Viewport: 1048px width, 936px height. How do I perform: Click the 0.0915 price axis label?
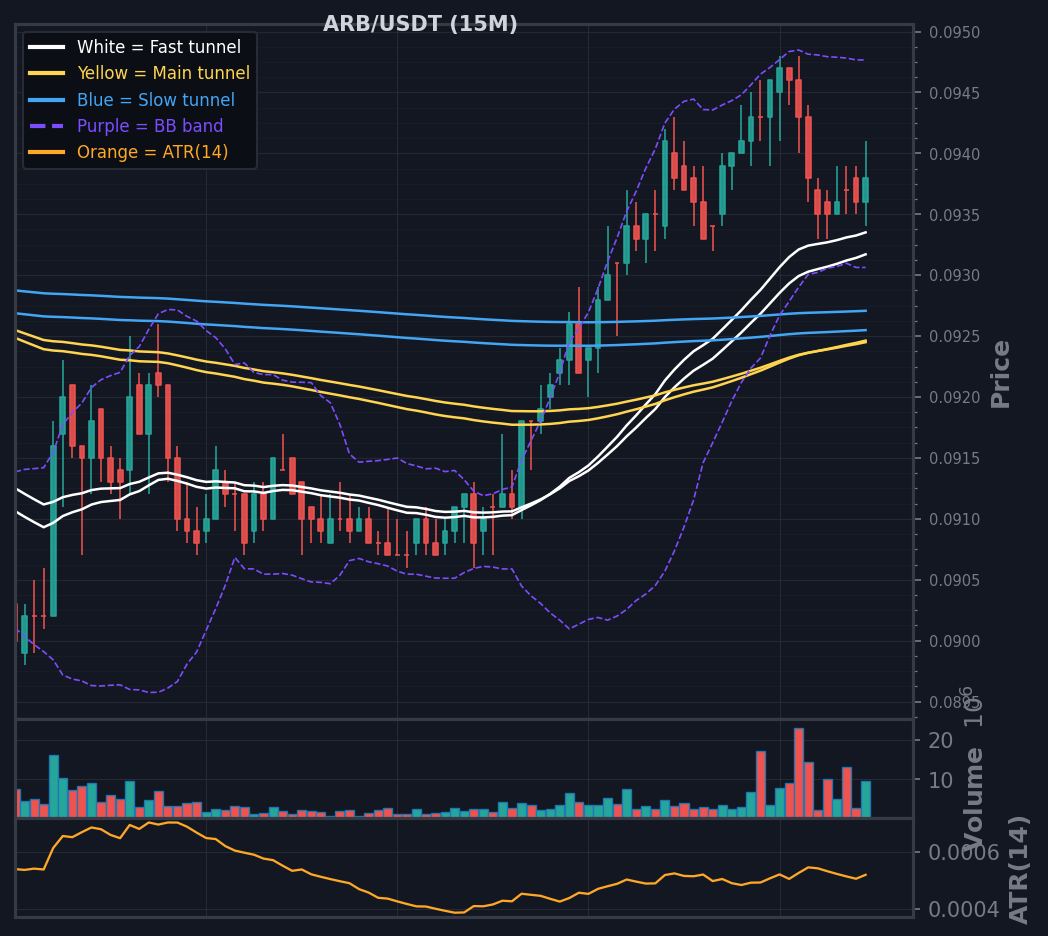coord(954,458)
